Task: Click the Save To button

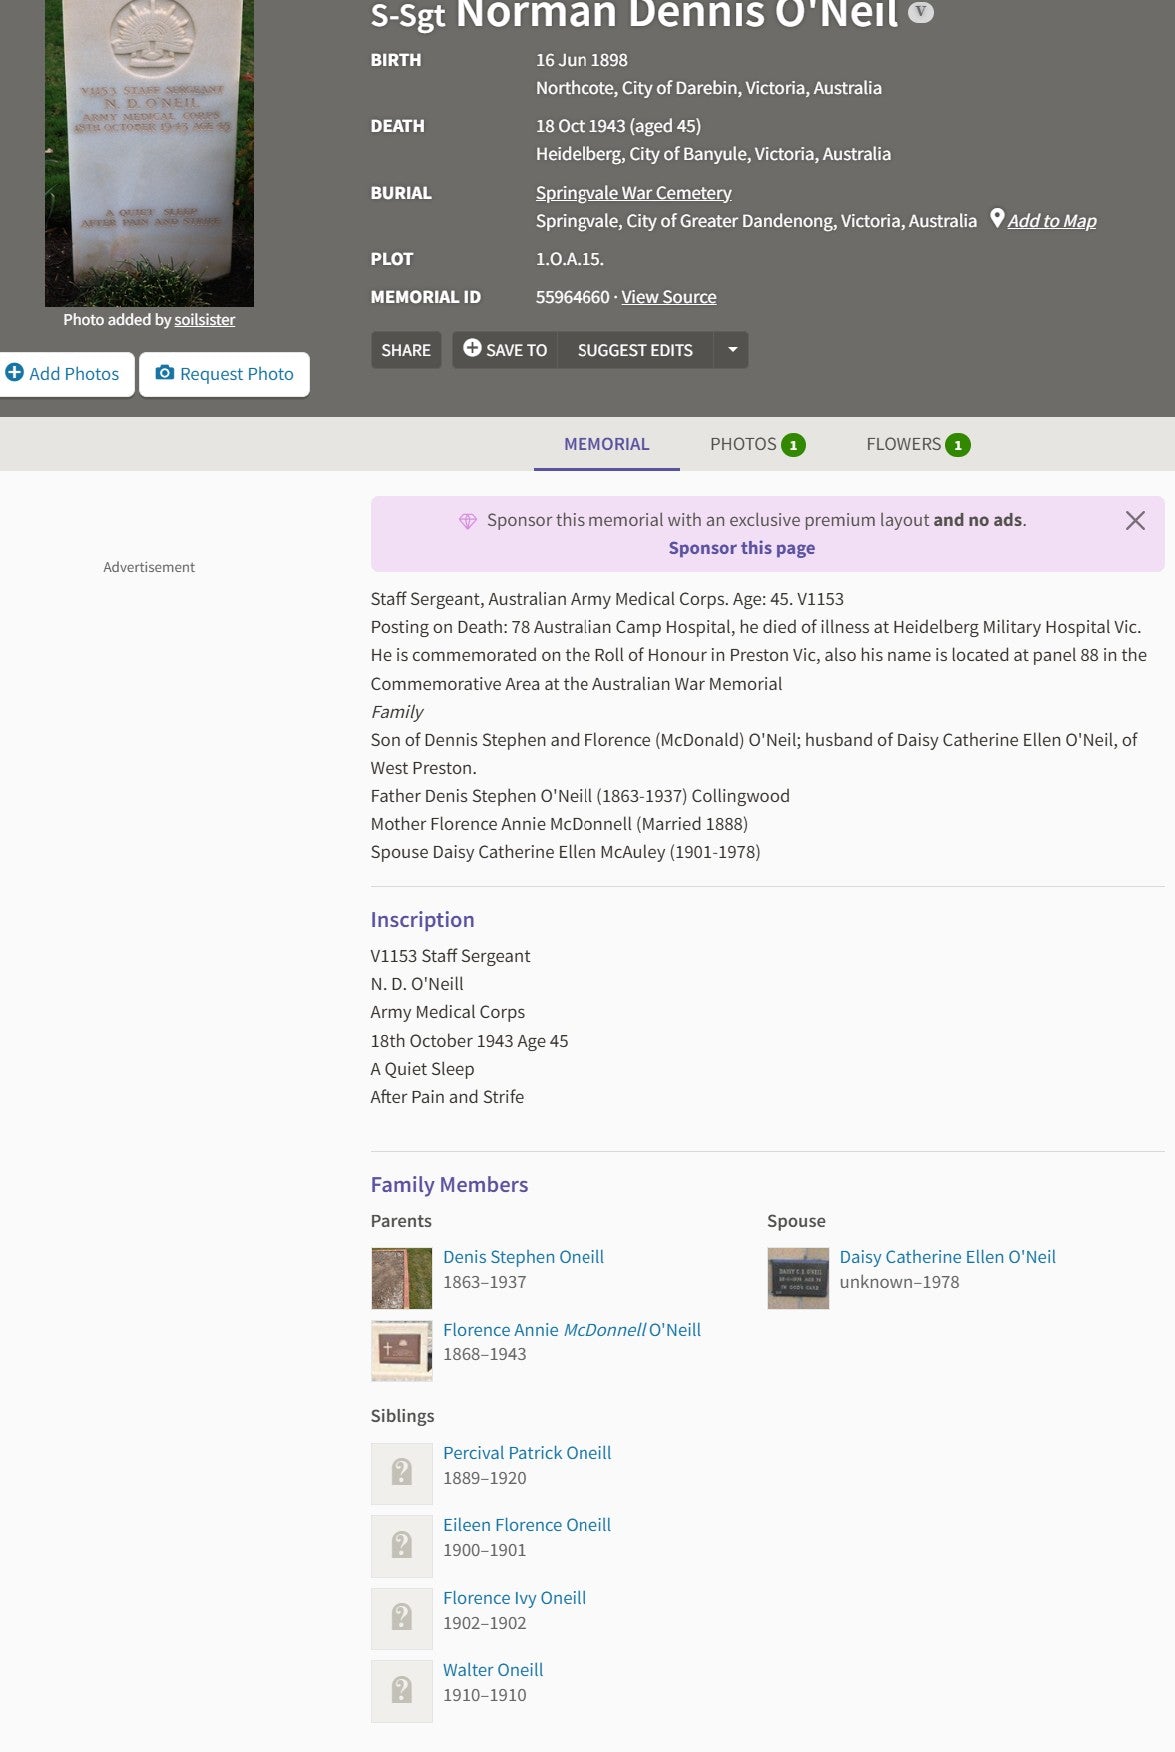Action: [x=505, y=350]
